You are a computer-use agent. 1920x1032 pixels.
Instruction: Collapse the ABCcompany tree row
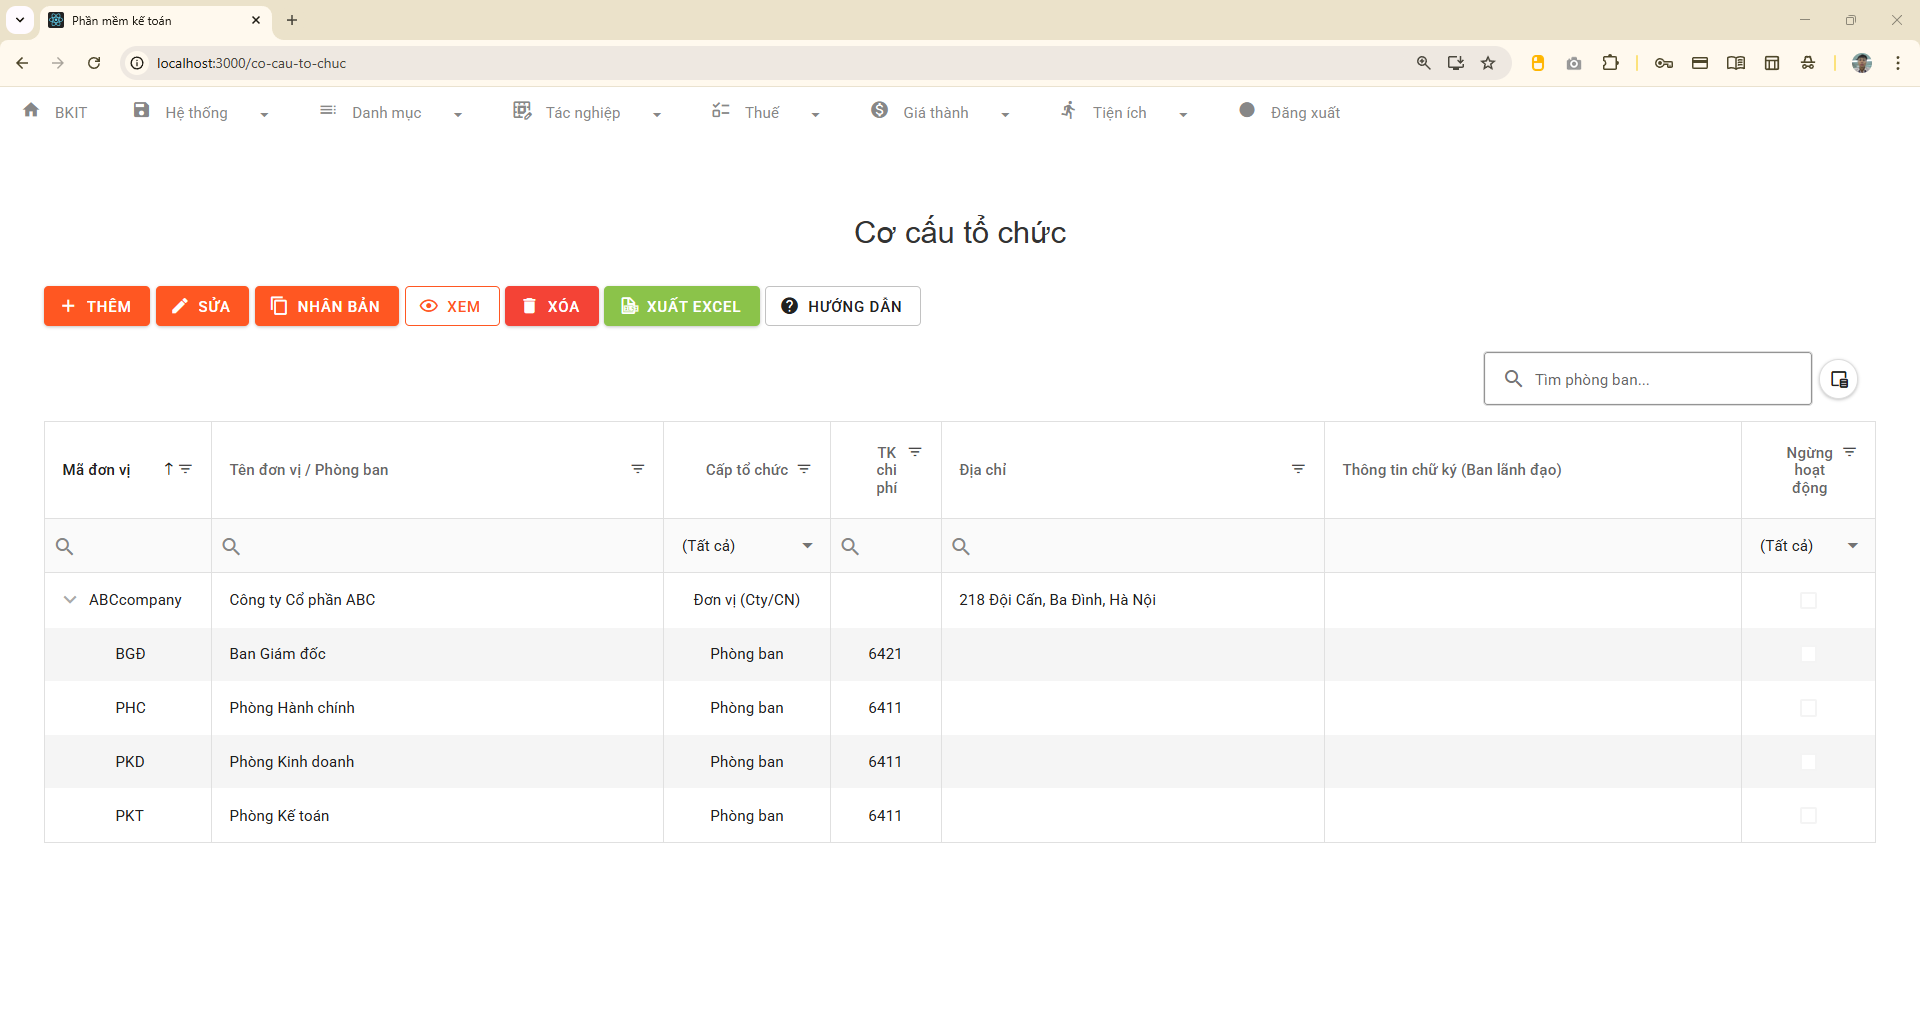[70, 600]
